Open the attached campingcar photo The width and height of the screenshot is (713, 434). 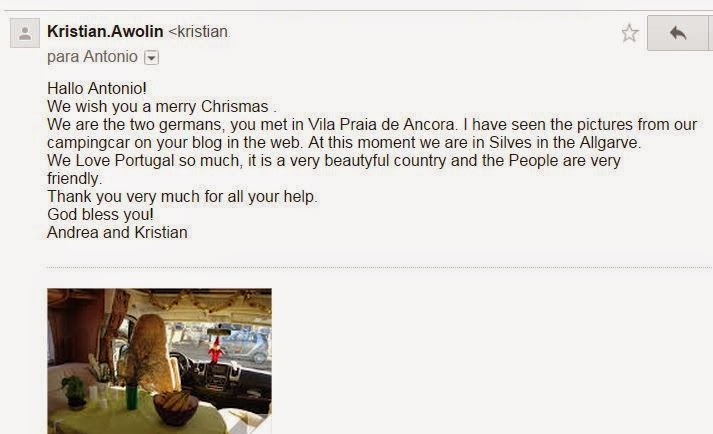pos(160,361)
